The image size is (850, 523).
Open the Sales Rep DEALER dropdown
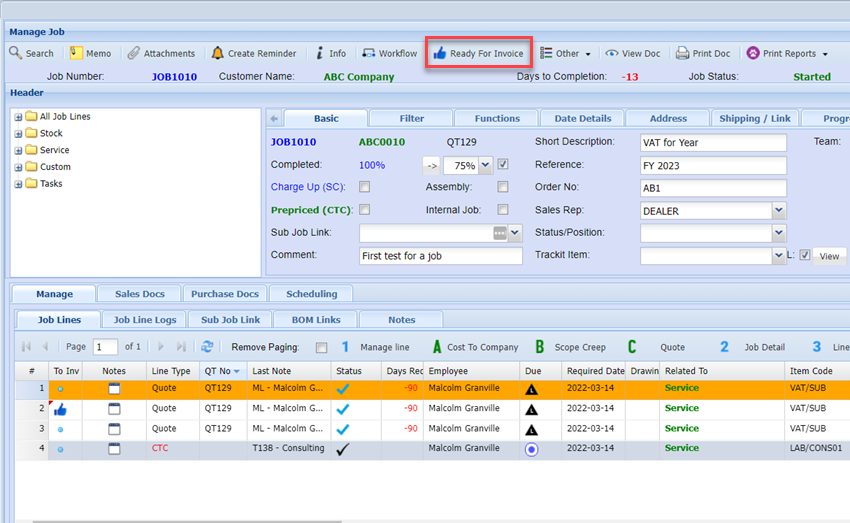coord(778,210)
